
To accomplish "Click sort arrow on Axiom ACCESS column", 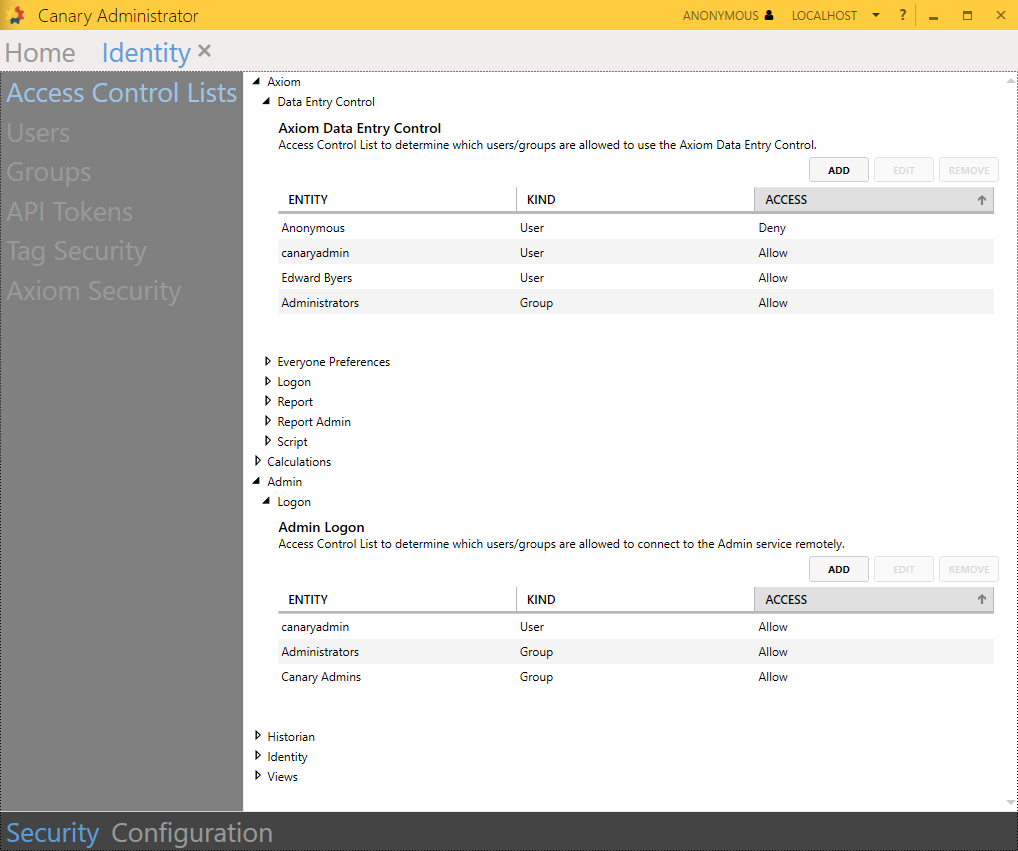I will pyautogui.click(x=982, y=200).
